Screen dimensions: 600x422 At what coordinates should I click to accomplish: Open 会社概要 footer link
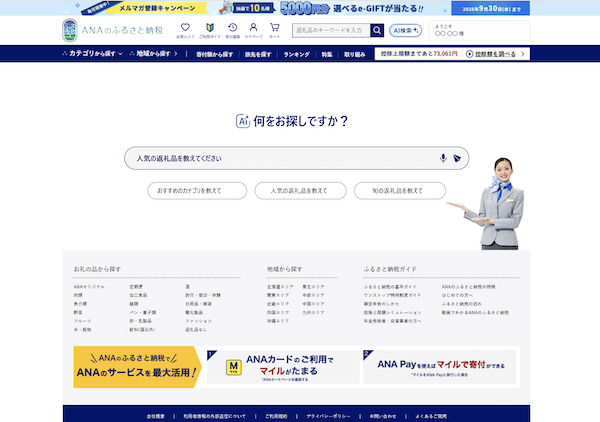155,416
